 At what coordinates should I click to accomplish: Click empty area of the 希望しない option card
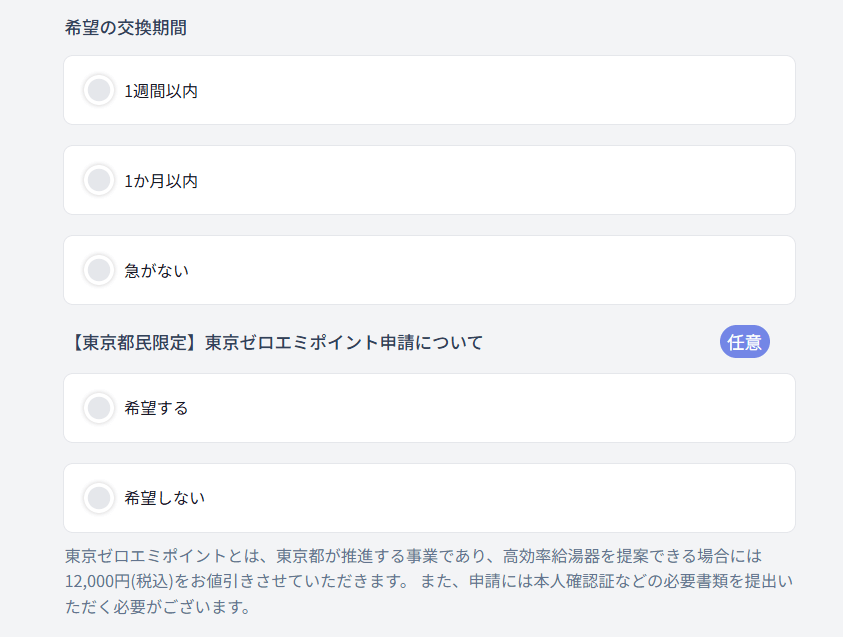pos(500,498)
